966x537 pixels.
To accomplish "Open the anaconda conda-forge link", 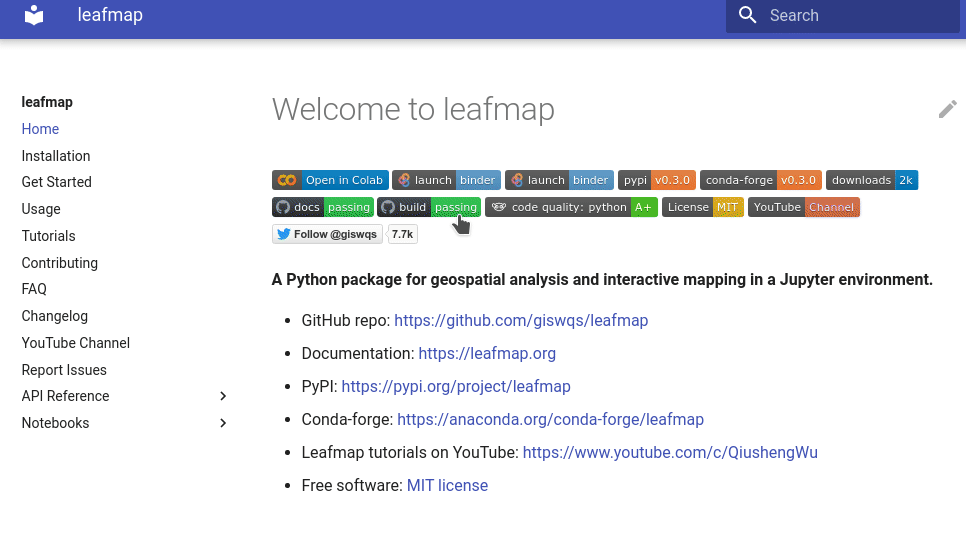I will 550,419.
